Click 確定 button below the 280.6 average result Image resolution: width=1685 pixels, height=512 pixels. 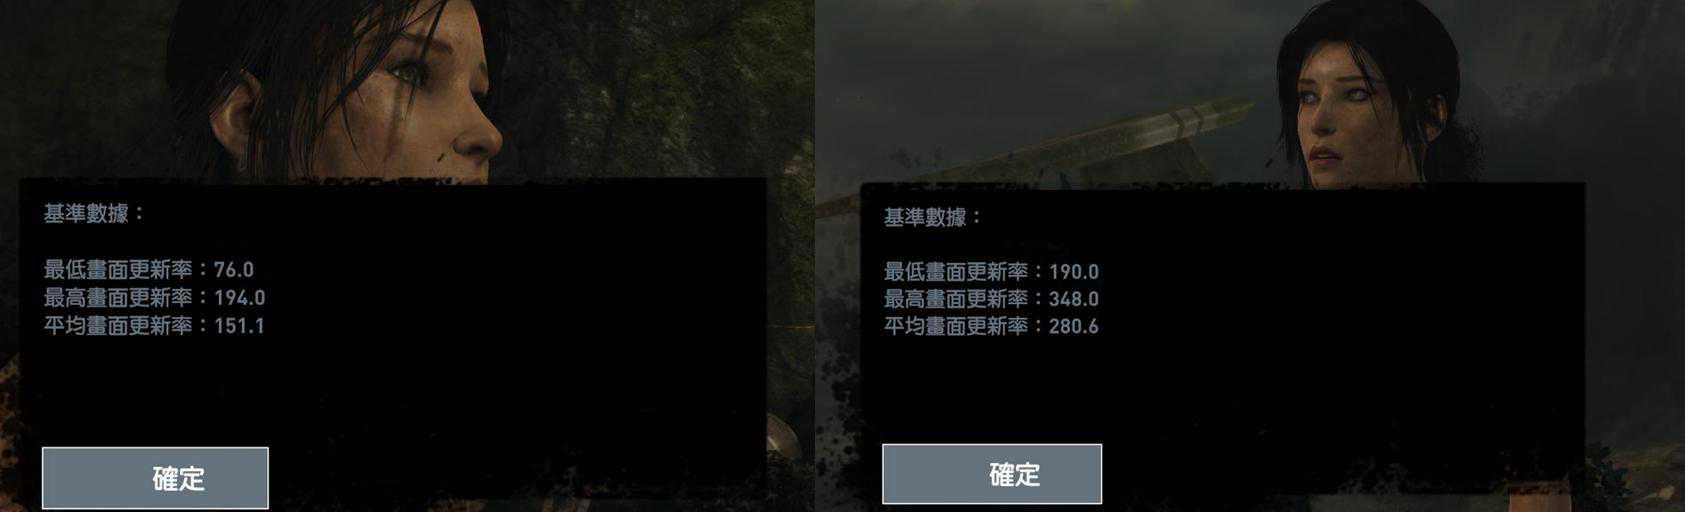(x=991, y=474)
